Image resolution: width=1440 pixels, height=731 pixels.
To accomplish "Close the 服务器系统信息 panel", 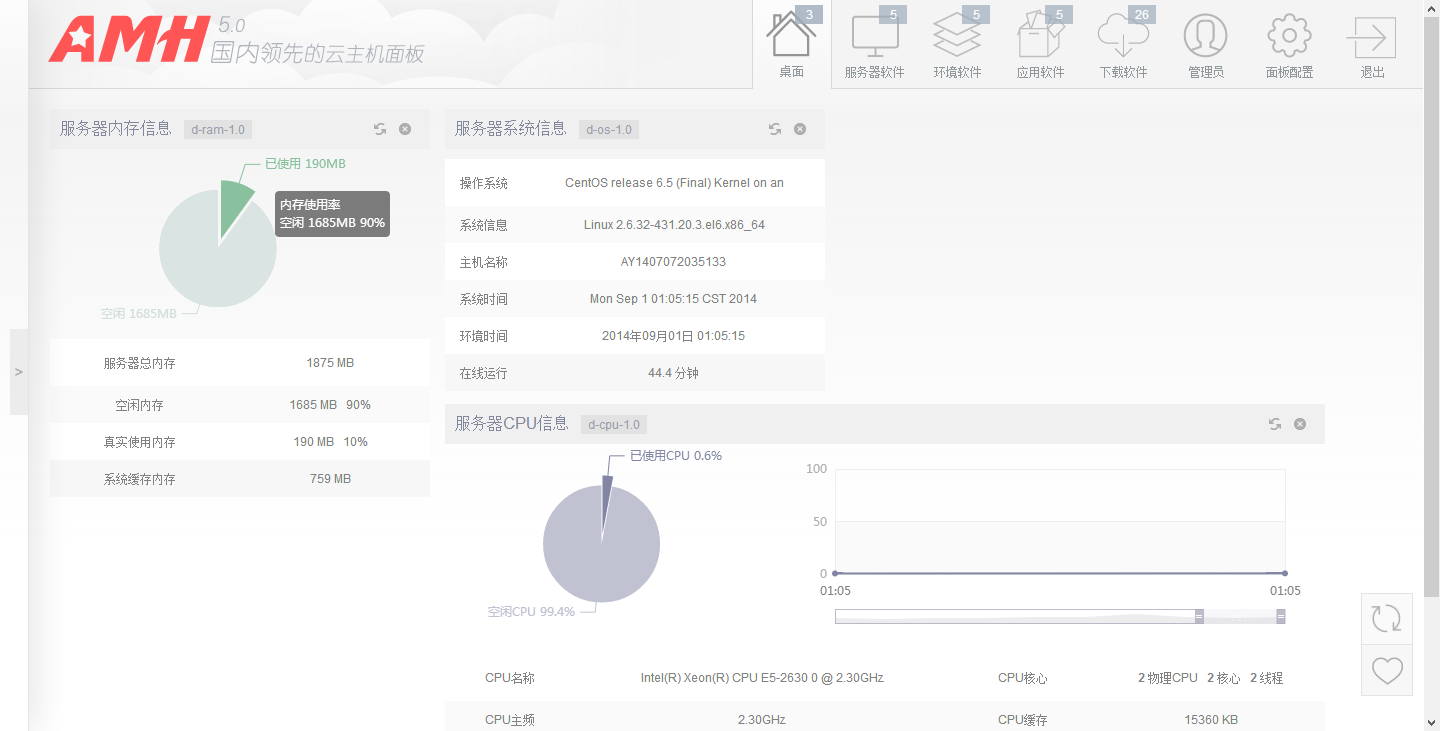I will click(800, 129).
